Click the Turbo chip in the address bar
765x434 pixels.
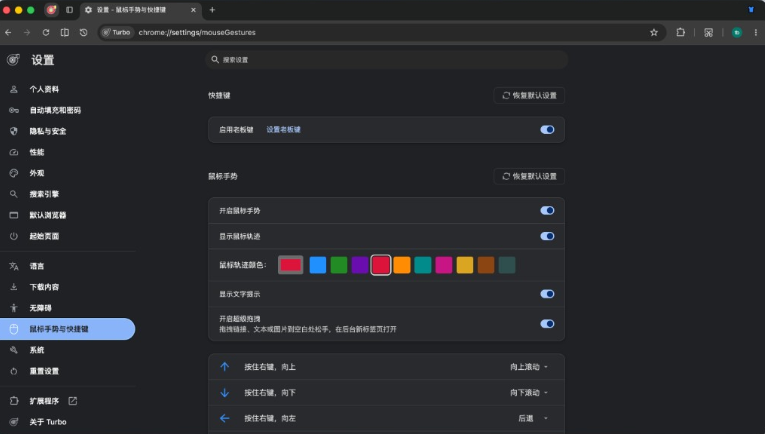click(116, 32)
